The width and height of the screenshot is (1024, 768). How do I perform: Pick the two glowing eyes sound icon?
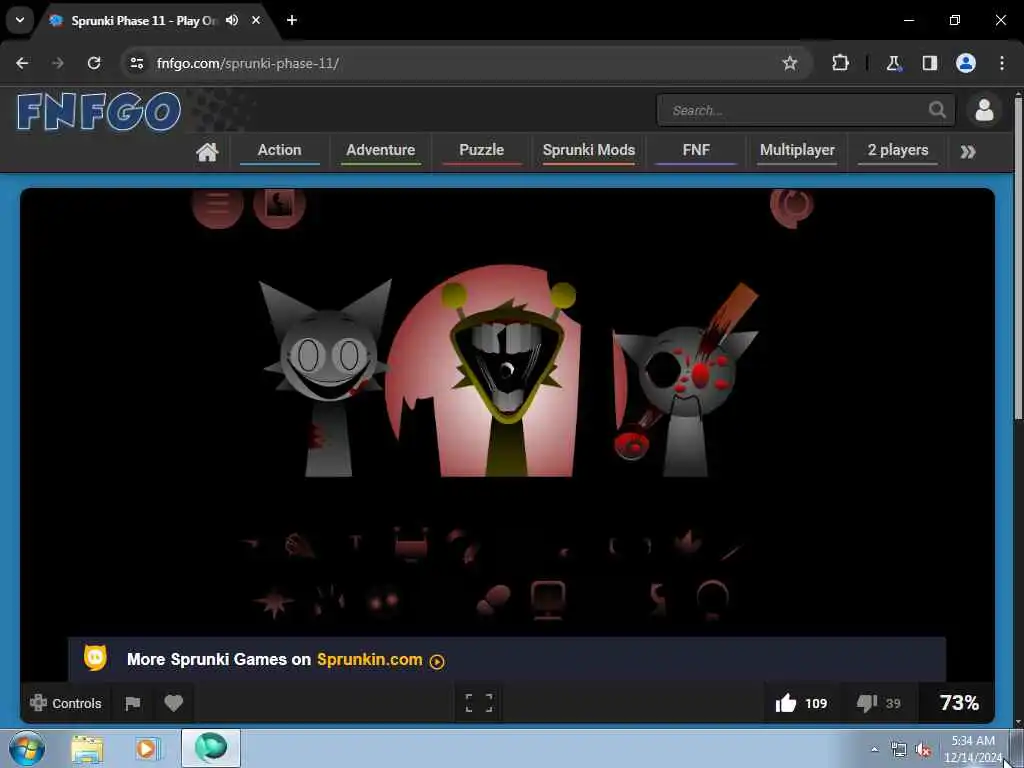point(383,601)
